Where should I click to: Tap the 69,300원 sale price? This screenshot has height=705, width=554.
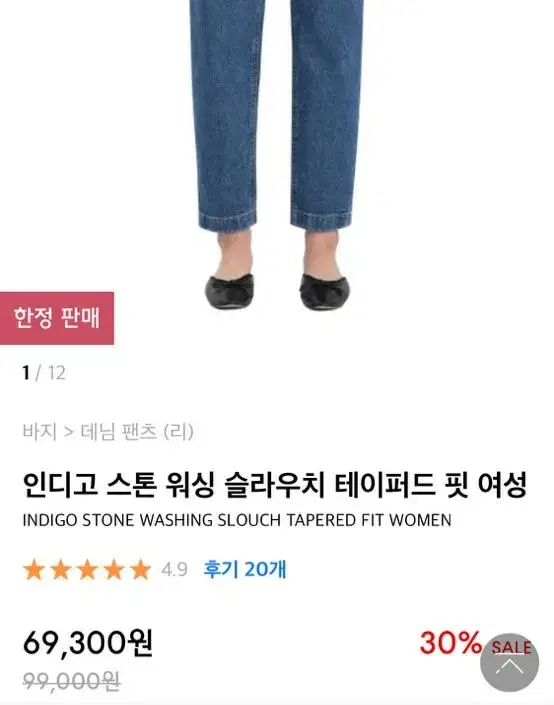point(88,643)
